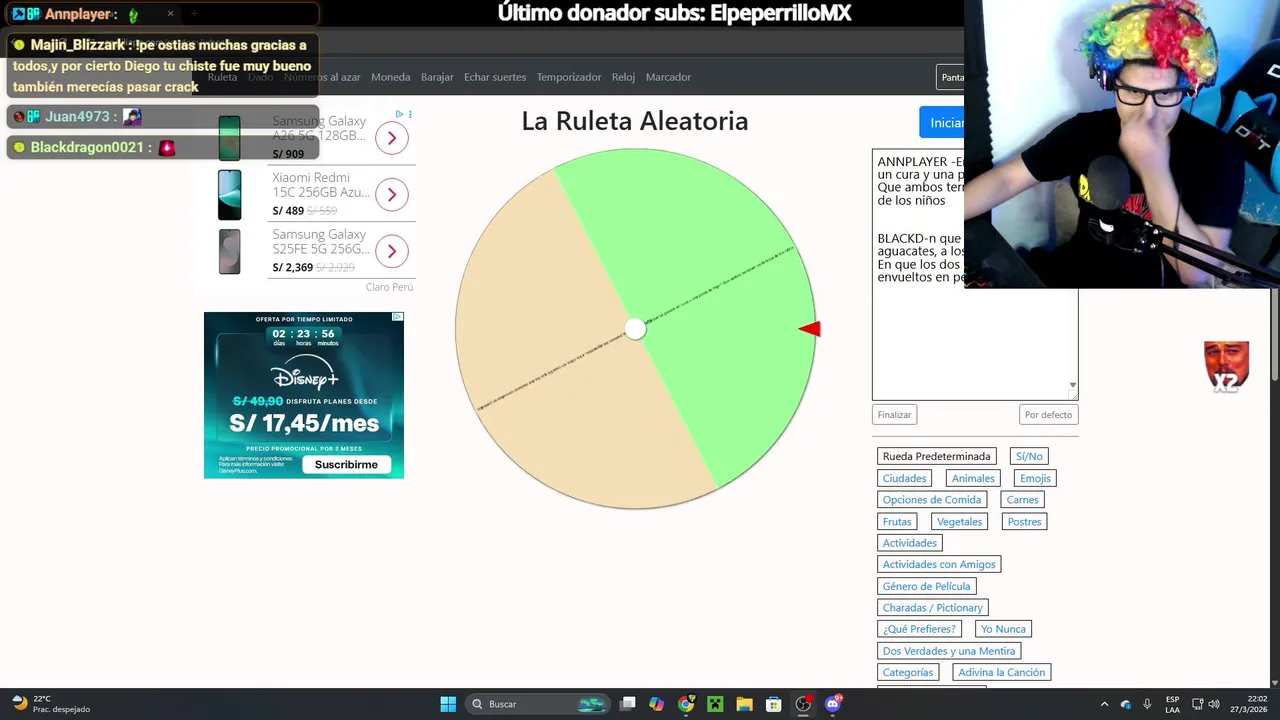Open File Explorer from the taskbar
Image resolution: width=1280 pixels, height=720 pixels.
pos(744,704)
